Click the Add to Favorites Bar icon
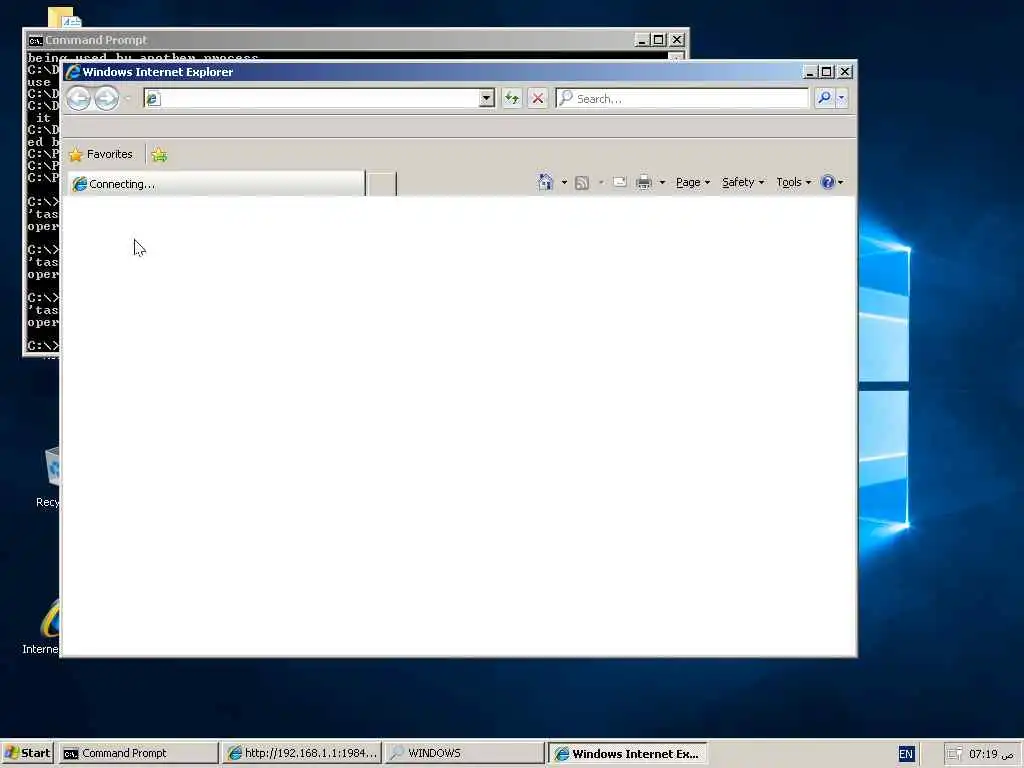Viewport: 1024px width, 768px height. pyautogui.click(x=159, y=155)
